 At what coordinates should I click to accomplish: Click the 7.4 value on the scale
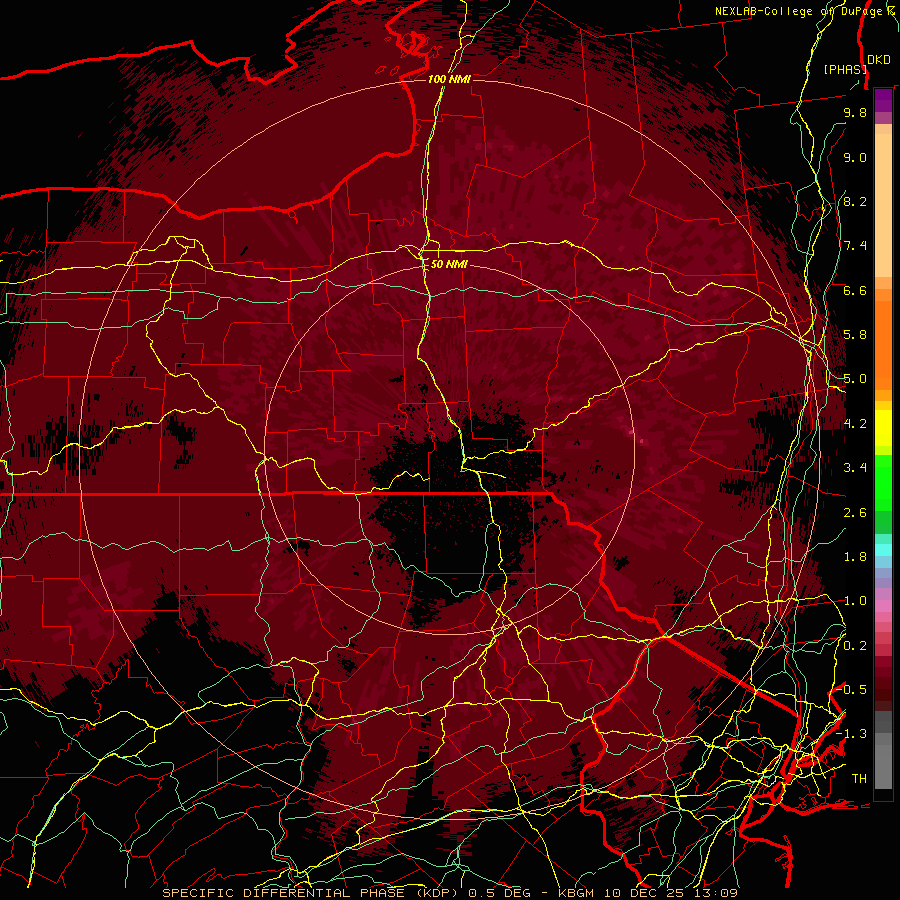[855, 246]
